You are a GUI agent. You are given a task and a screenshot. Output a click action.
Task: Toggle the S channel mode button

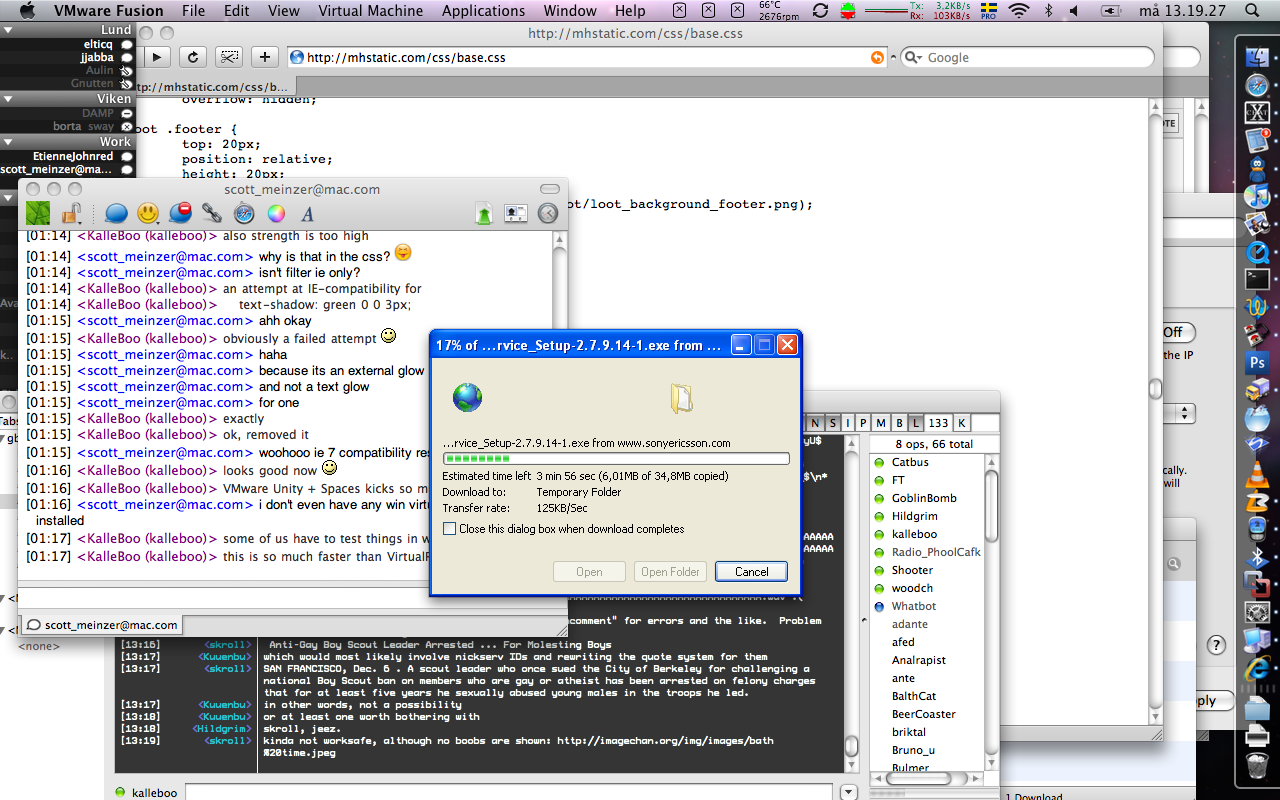[833, 423]
